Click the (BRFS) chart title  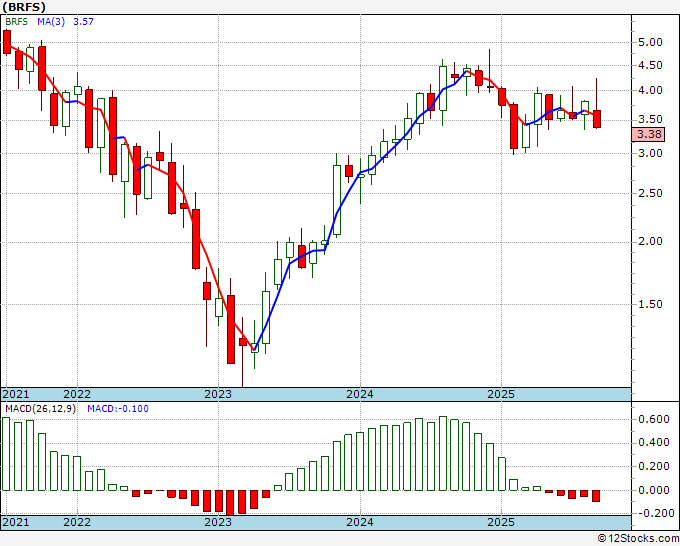click(x=23, y=7)
